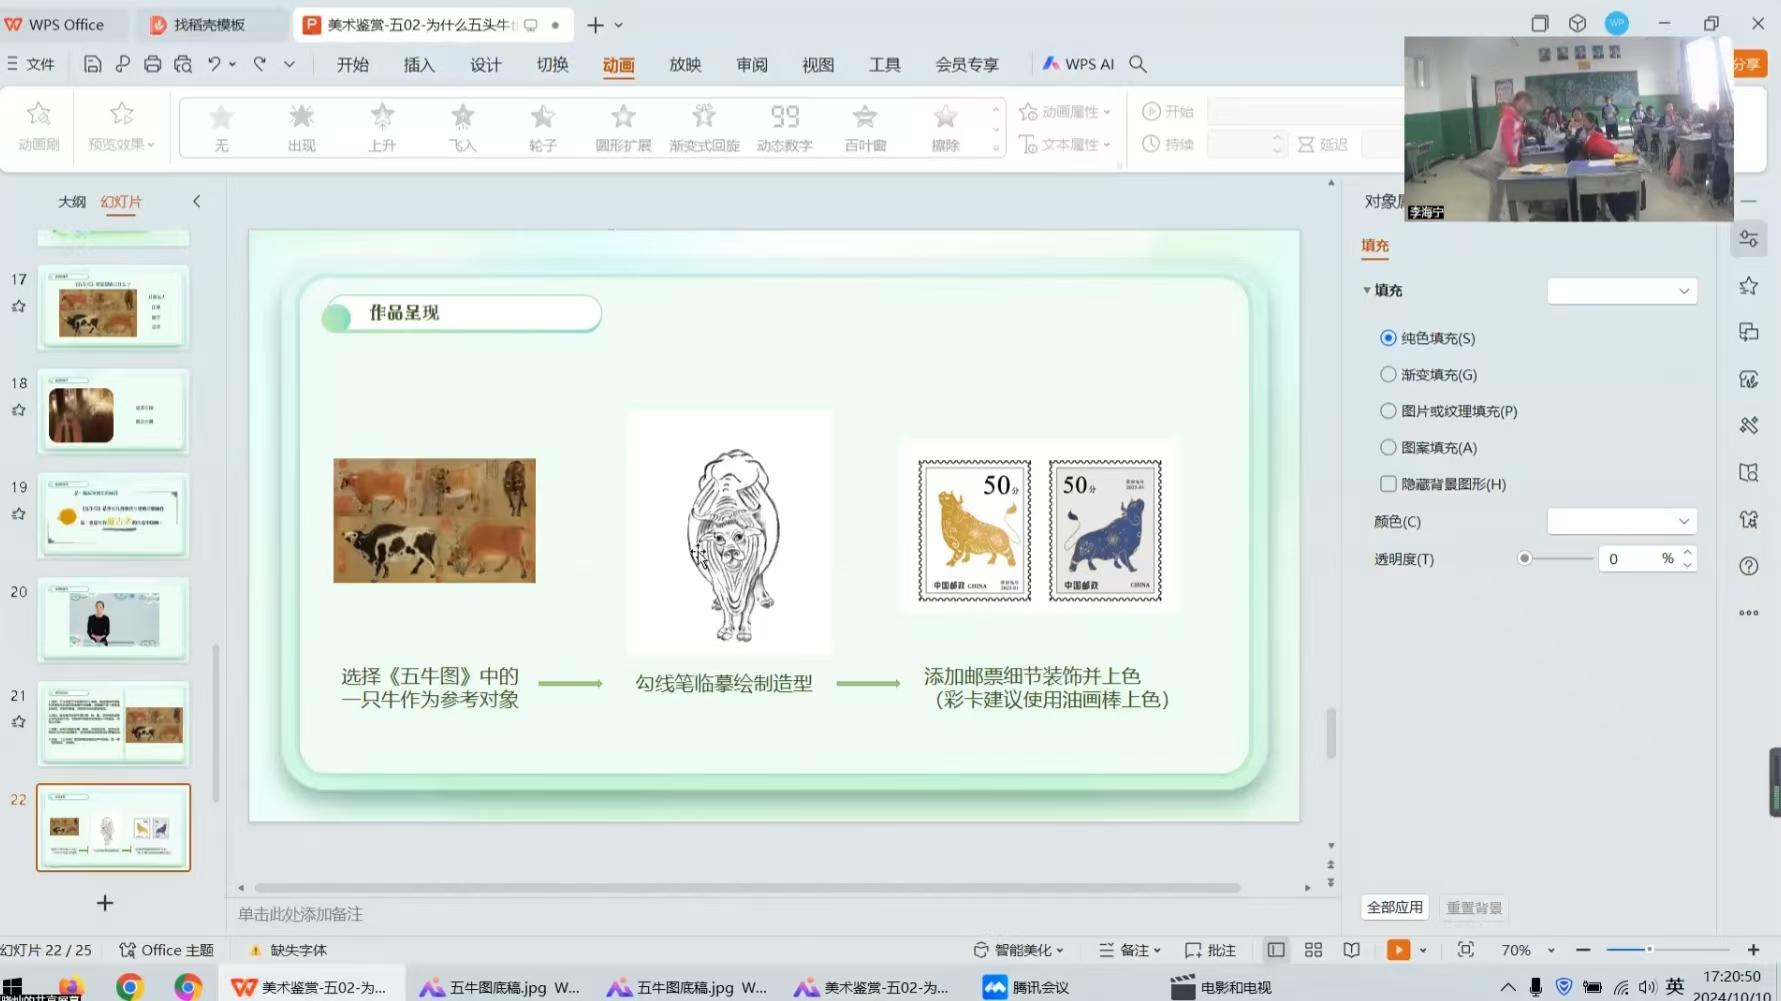Choose the 轮子 animation effect
1781x1001 pixels.
tap(543, 128)
